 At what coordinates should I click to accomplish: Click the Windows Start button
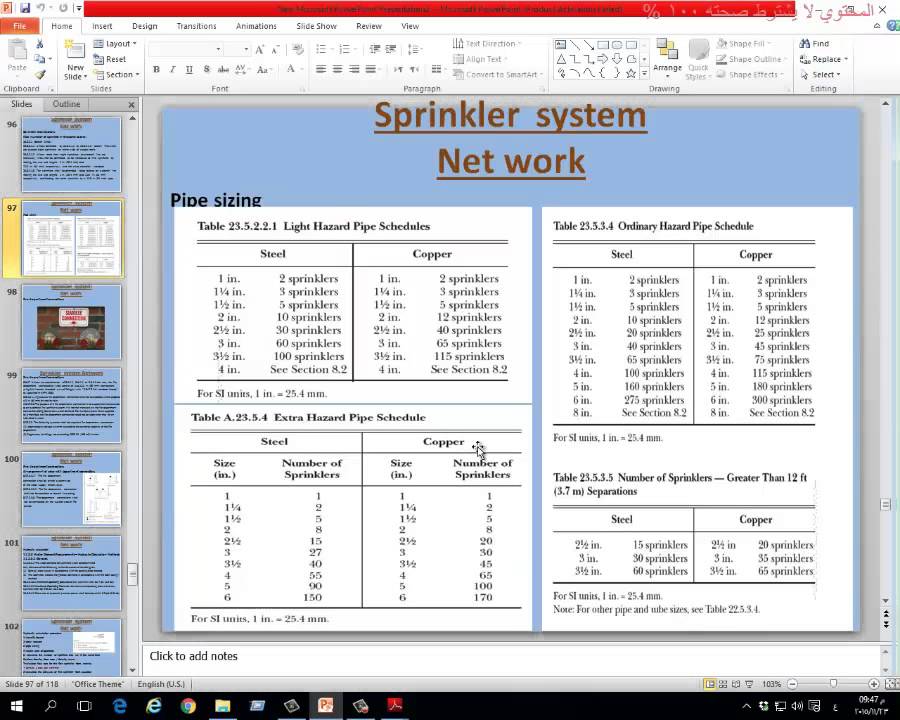16,706
